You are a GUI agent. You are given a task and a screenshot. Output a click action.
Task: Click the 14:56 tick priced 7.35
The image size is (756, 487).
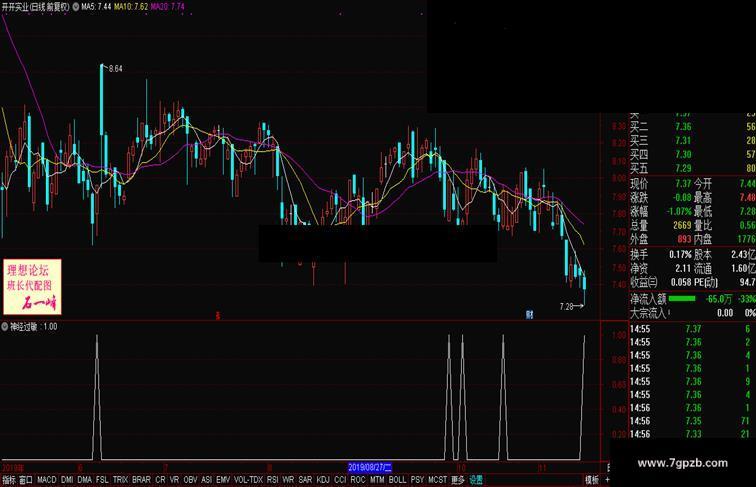pyautogui.click(x=692, y=421)
